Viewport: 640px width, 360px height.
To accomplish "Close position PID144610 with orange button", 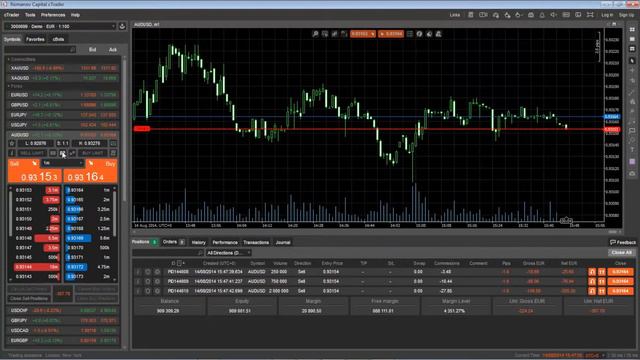I will coord(620,291).
